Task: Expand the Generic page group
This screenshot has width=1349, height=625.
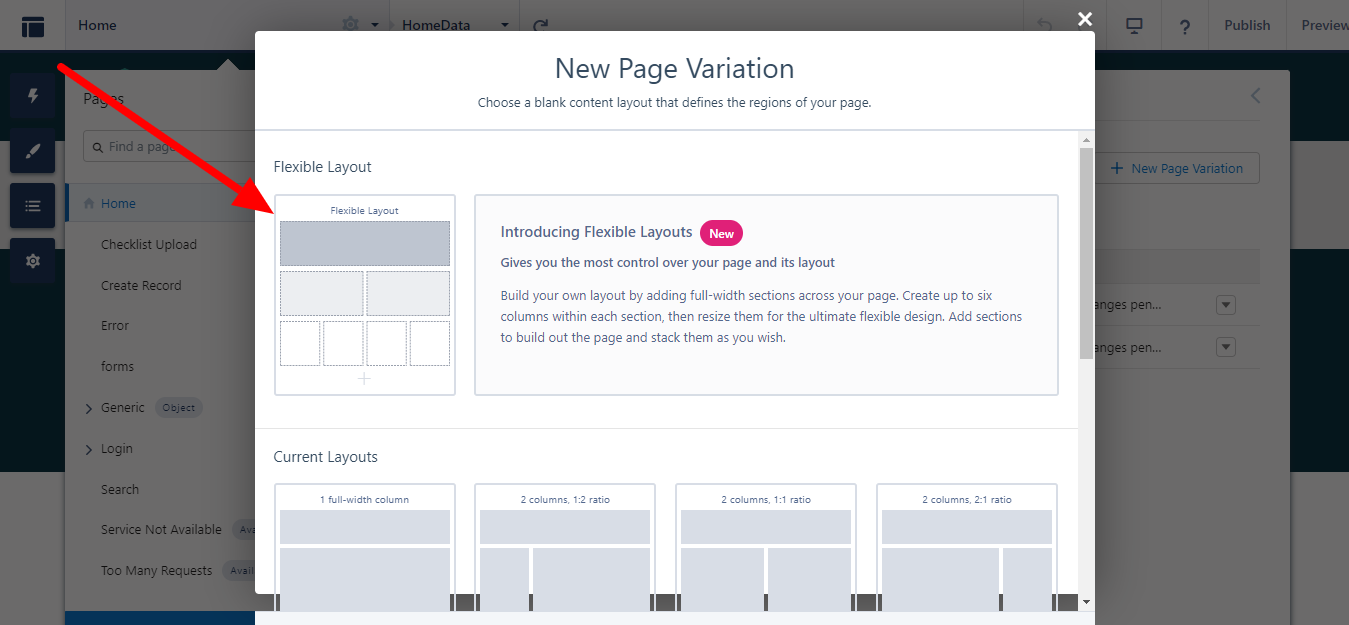Action: 89,408
